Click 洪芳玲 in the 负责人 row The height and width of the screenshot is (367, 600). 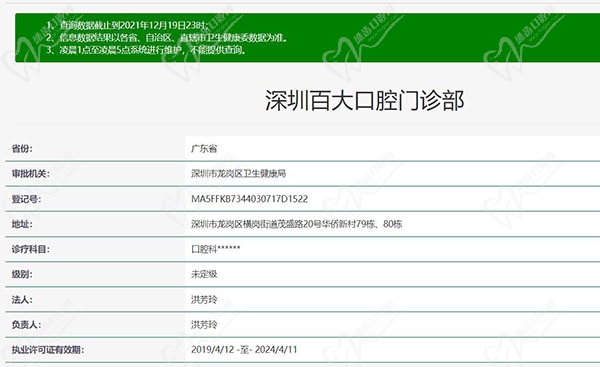point(204,325)
